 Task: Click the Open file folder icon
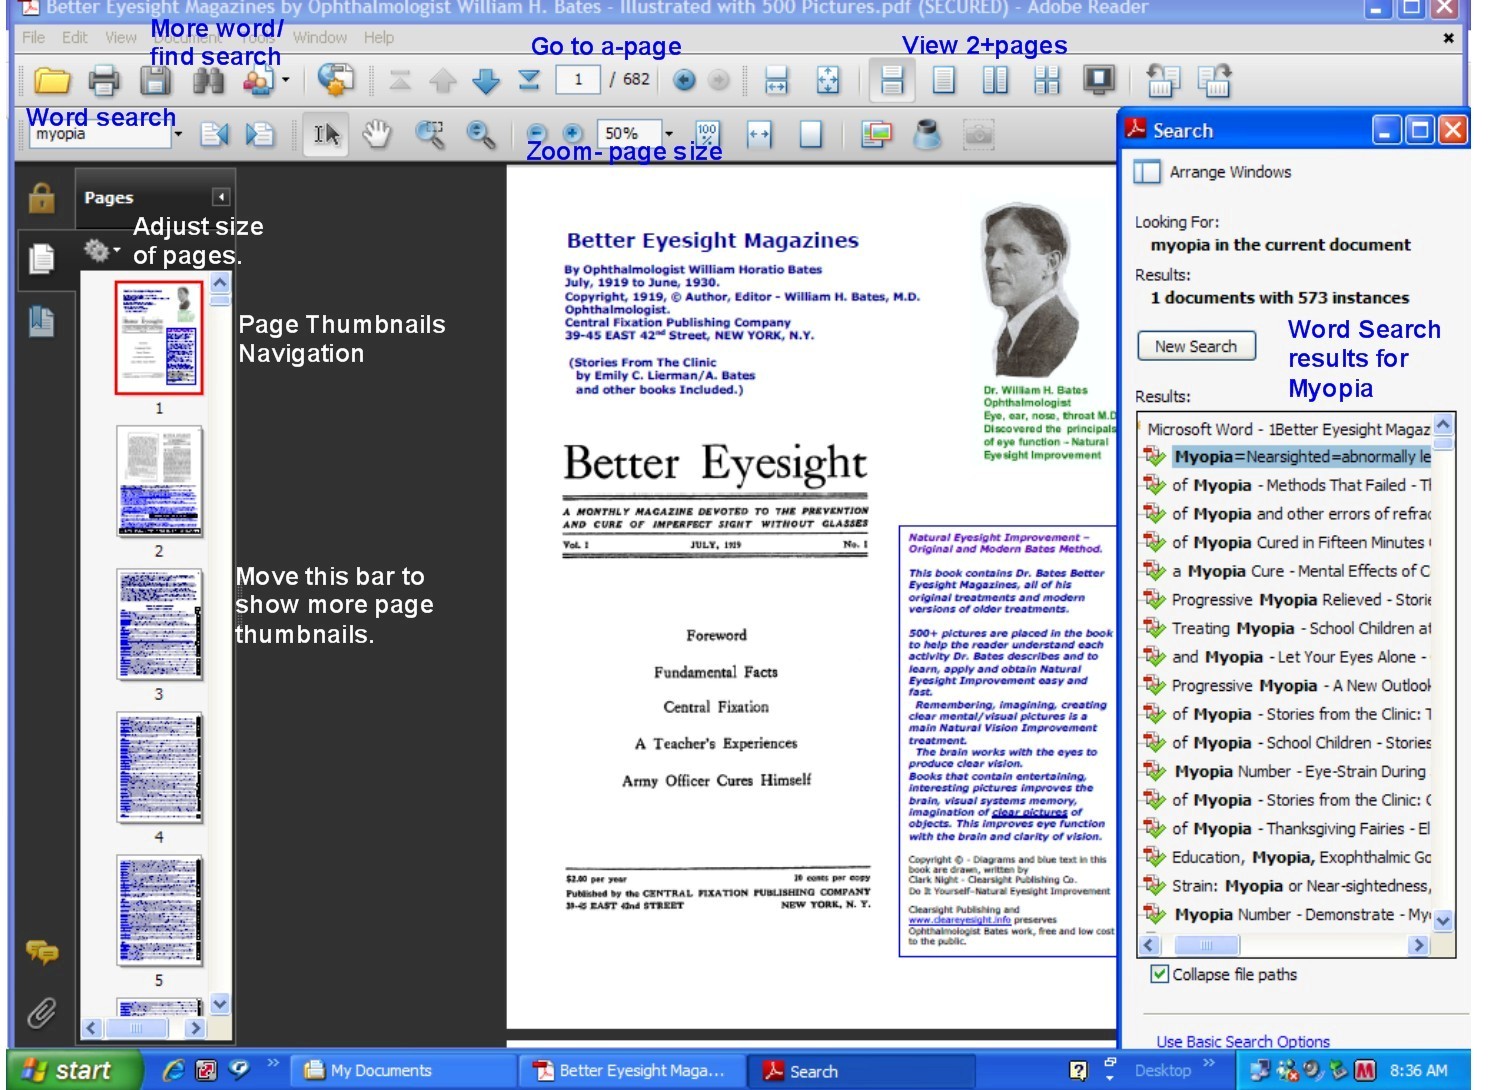(52, 80)
